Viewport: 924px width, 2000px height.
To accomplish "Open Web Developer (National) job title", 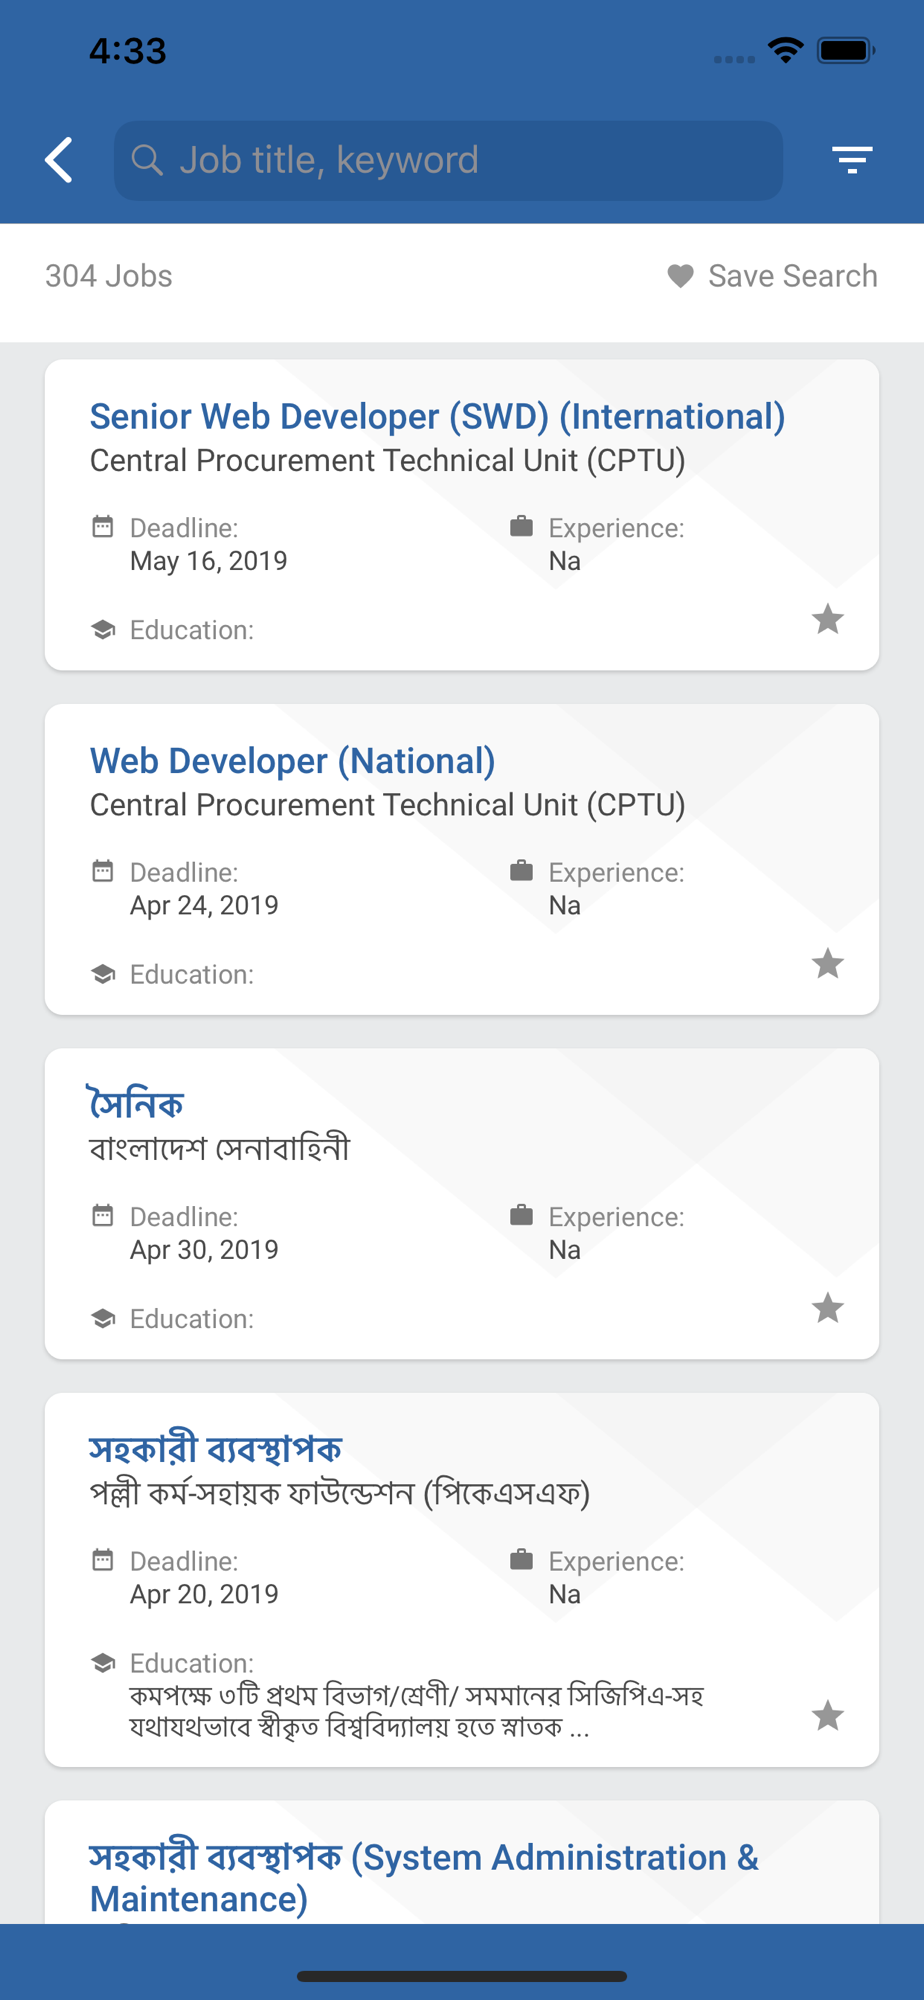I will click(x=293, y=761).
